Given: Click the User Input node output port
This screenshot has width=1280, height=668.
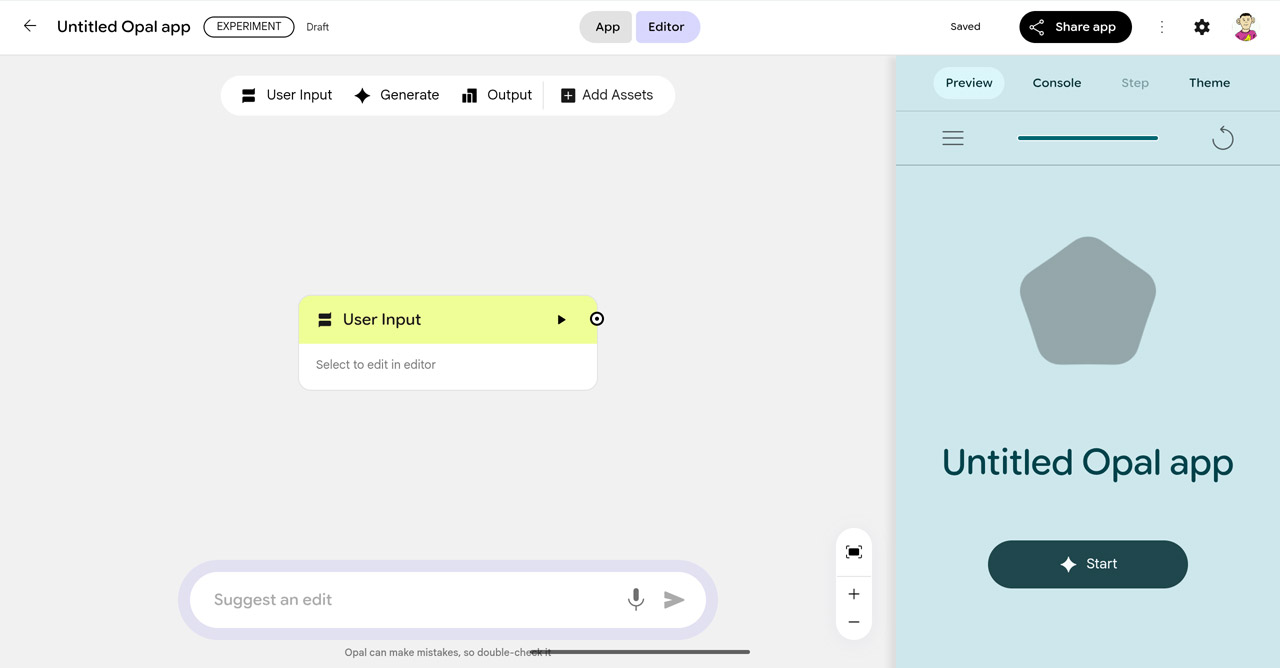Looking at the screenshot, I should (x=597, y=319).
